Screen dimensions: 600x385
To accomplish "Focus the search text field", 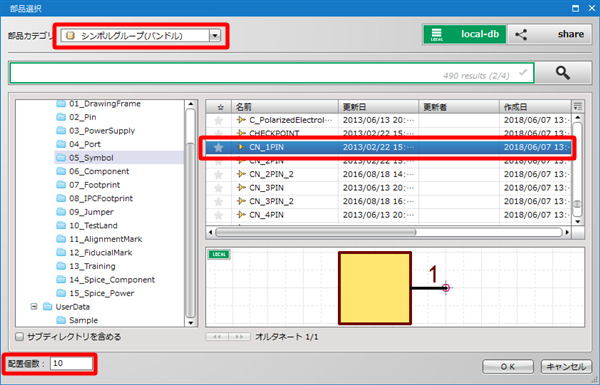I will click(272, 73).
